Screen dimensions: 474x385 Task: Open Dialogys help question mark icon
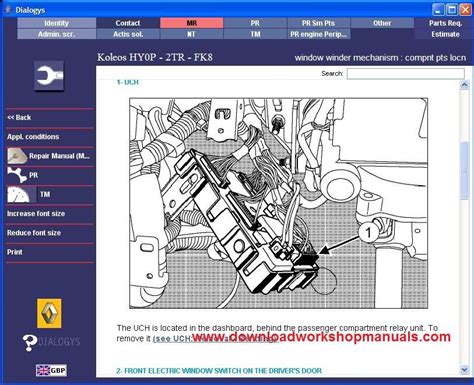tap(30, 342)
